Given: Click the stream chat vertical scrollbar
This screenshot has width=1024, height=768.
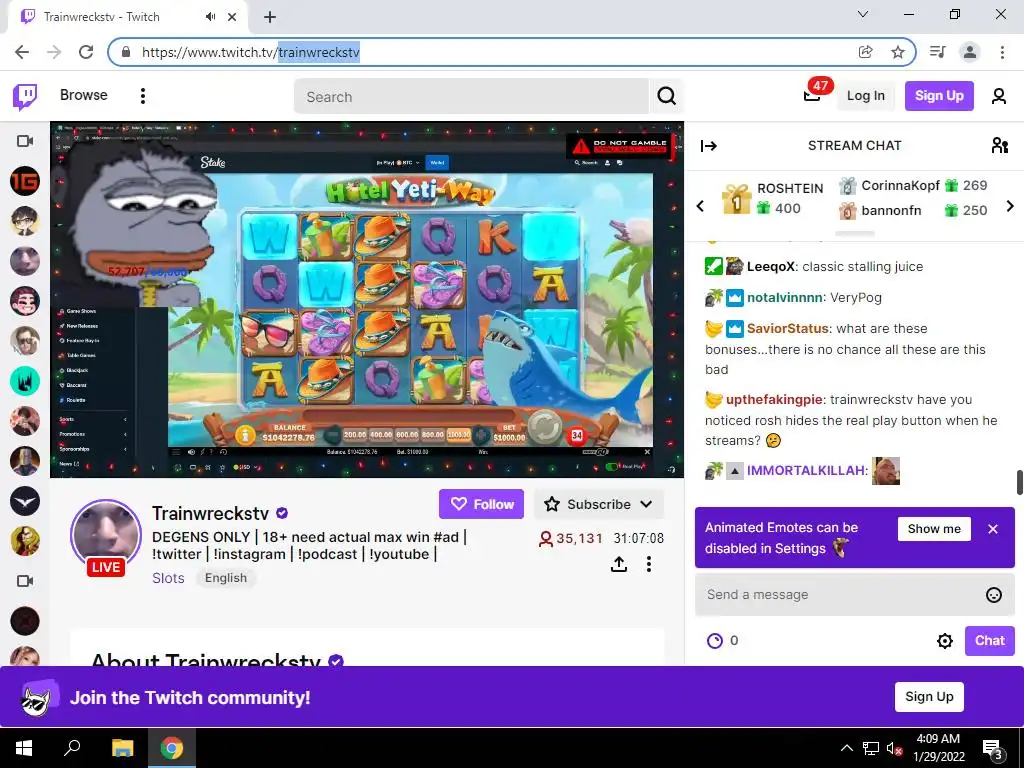Looking at the screenshot, I should [1019, 482].
